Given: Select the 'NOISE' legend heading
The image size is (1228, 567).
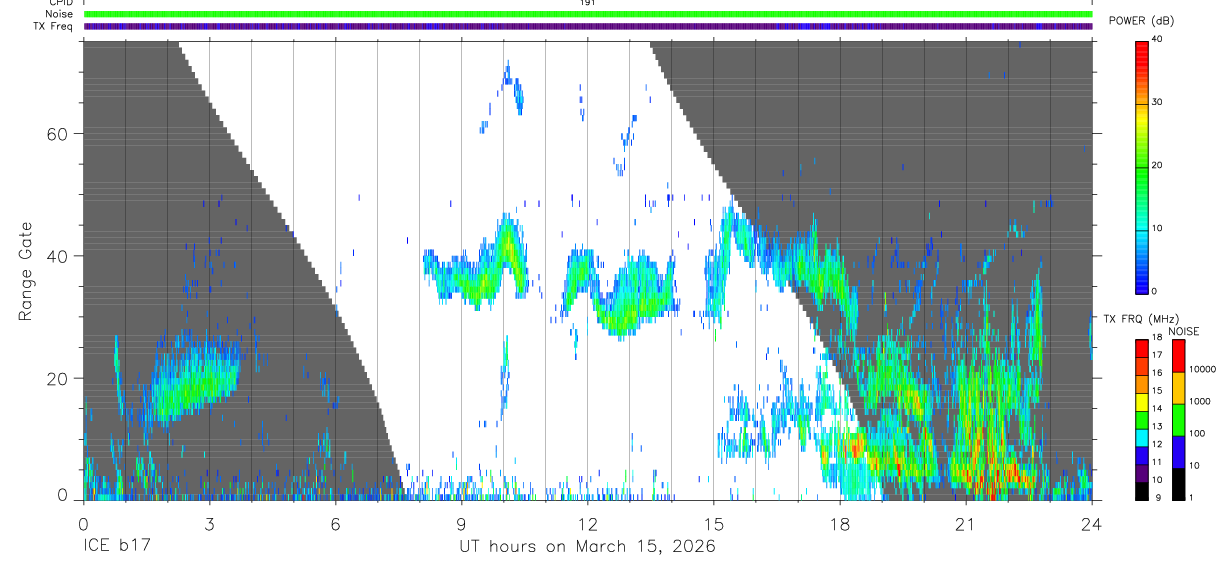Looking at the screenshot, I should (x=1183, y=331).
